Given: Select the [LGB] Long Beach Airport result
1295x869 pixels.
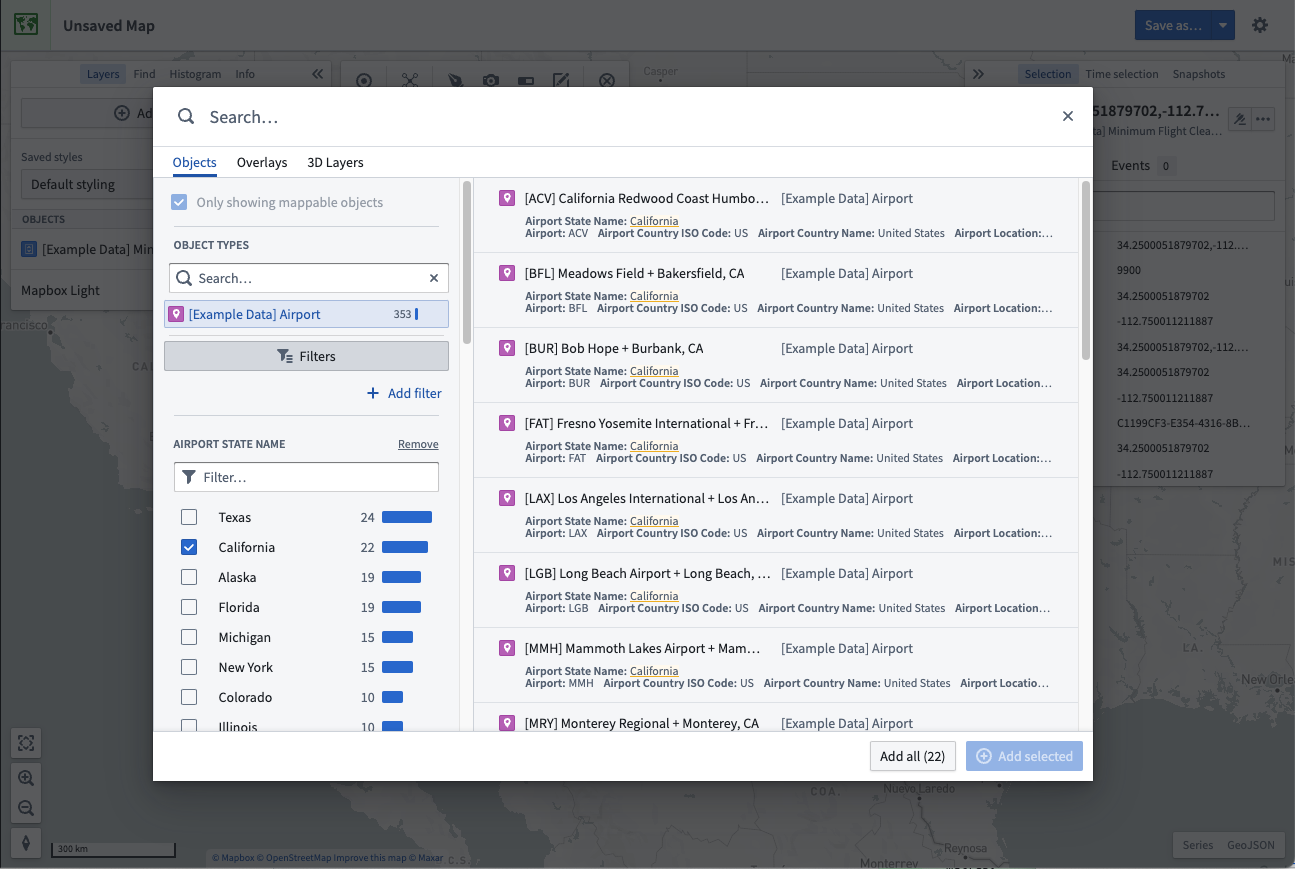Looking at the screenshot, I should (x=776, y=590).
